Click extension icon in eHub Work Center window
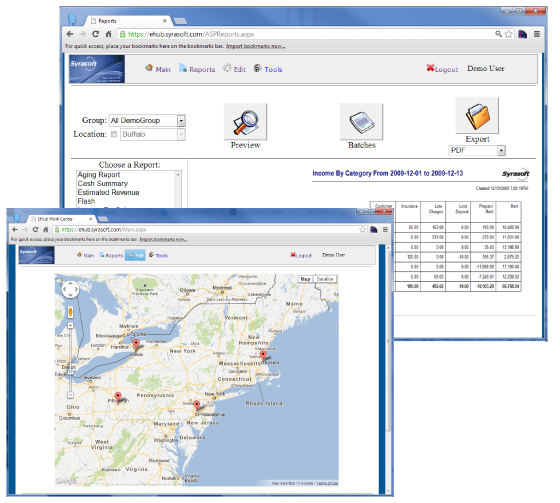The image size is (560, 503). 374,229
